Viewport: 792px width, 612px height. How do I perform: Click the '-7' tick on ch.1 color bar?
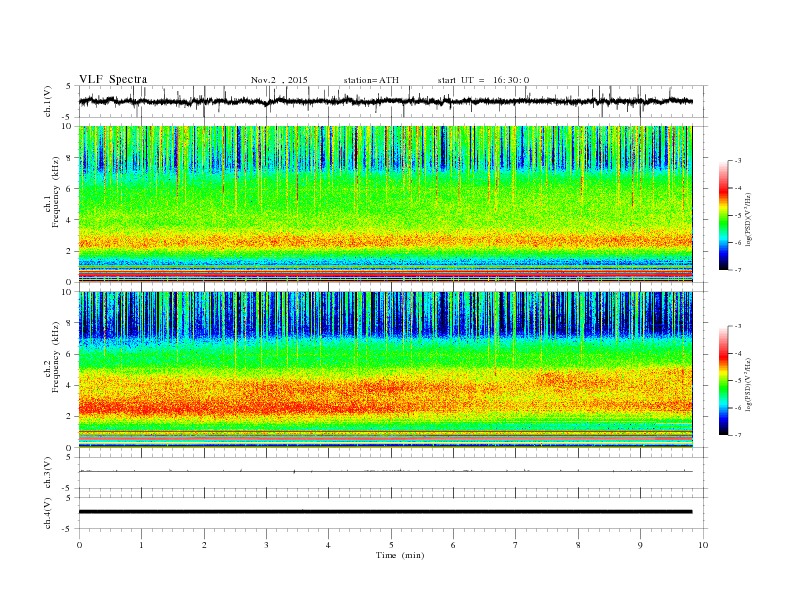(738, 270)
